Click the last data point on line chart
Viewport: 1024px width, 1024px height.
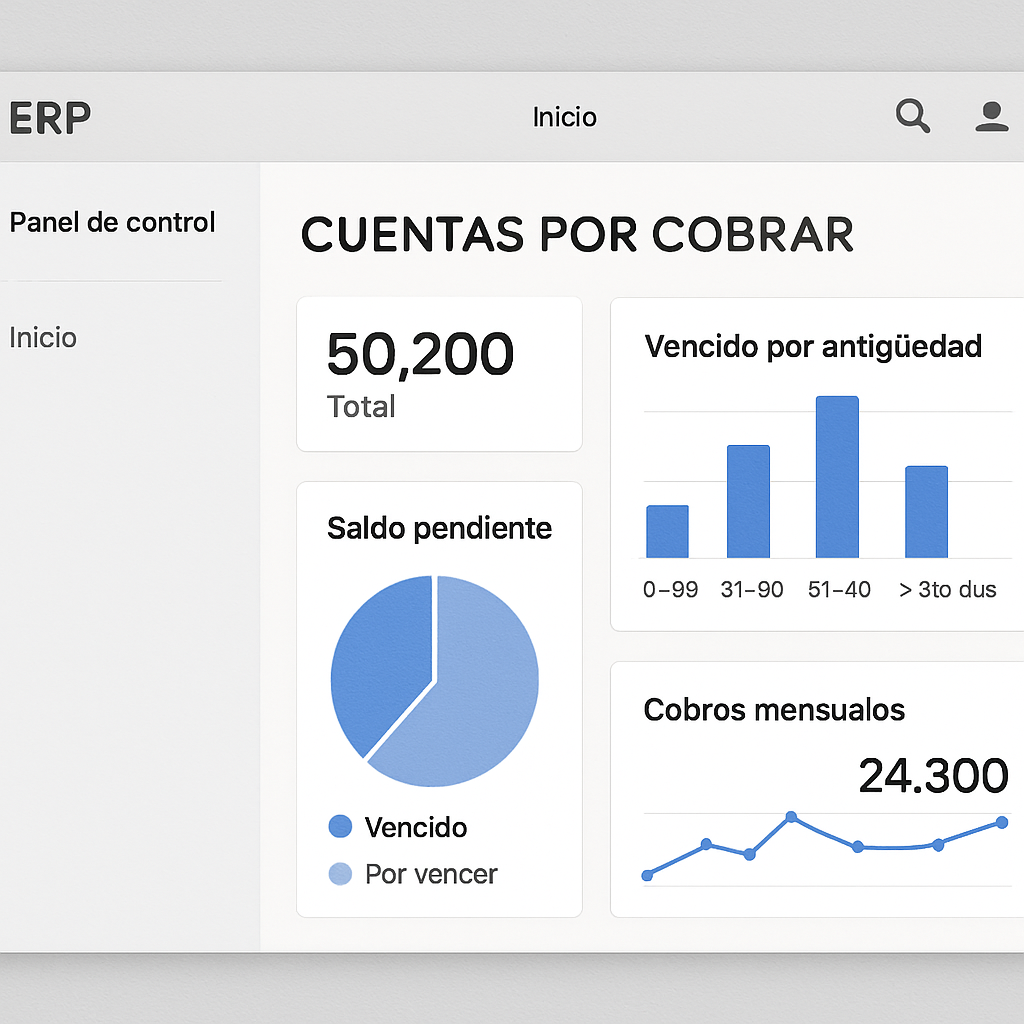tap(1001, 823)
